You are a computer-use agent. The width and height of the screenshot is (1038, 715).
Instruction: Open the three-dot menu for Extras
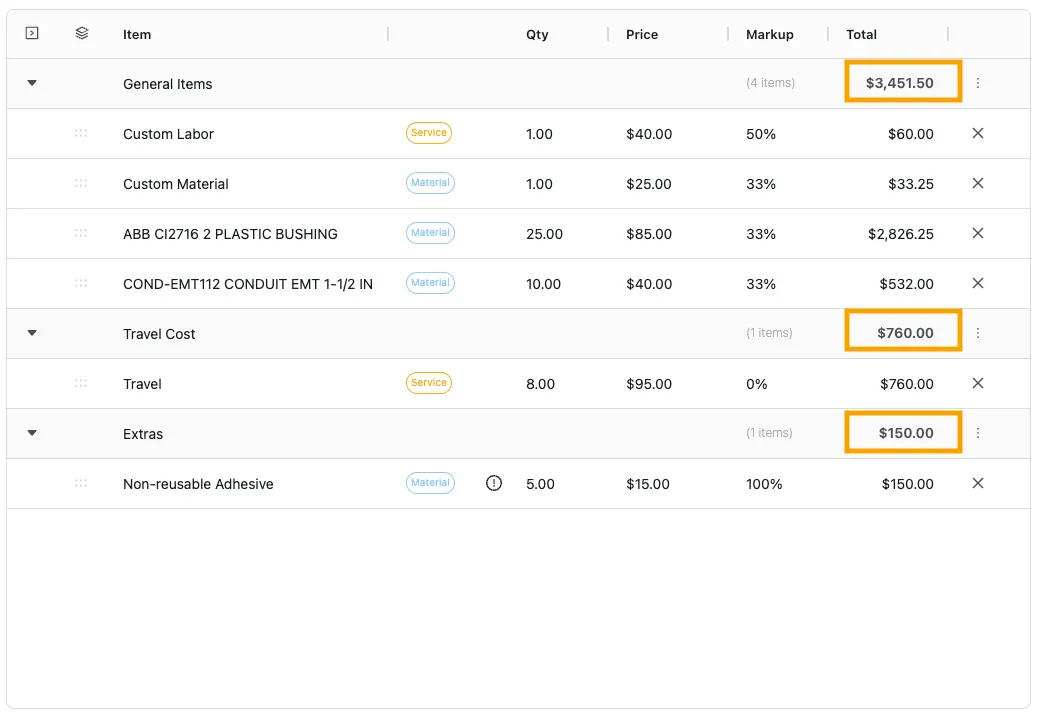click(x=977, y=433)
